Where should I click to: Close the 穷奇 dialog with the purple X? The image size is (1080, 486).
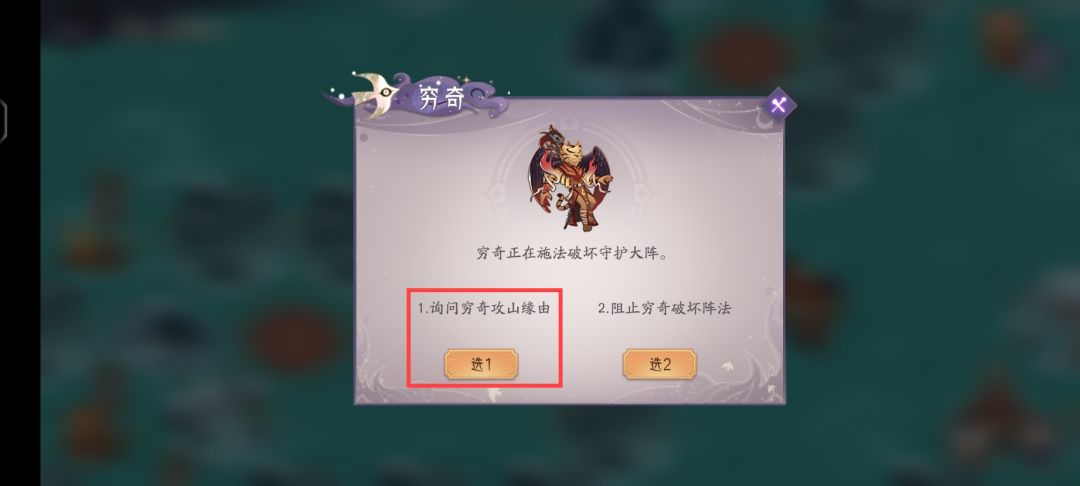pyautogui.click(x=779, y=105)
